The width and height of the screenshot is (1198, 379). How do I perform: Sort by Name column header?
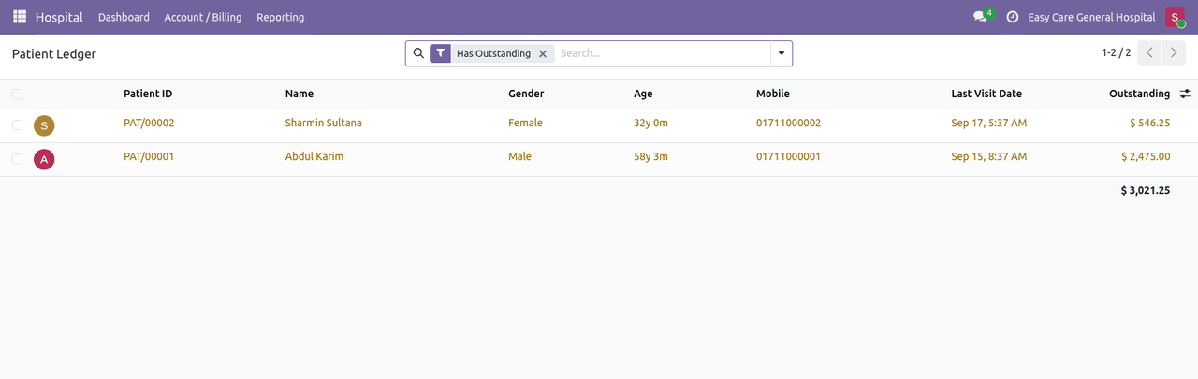point(300,94)
